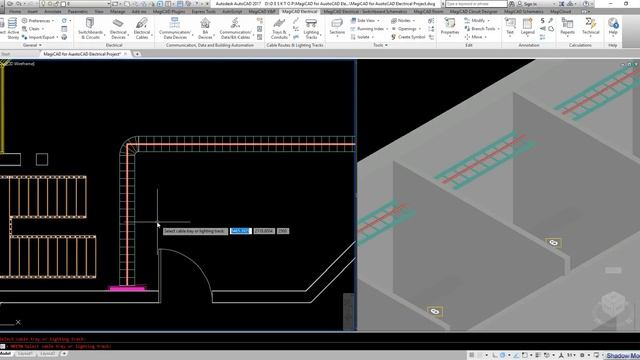
Task: Select the Lighting Tracks tool
Action: coord(311,28)
